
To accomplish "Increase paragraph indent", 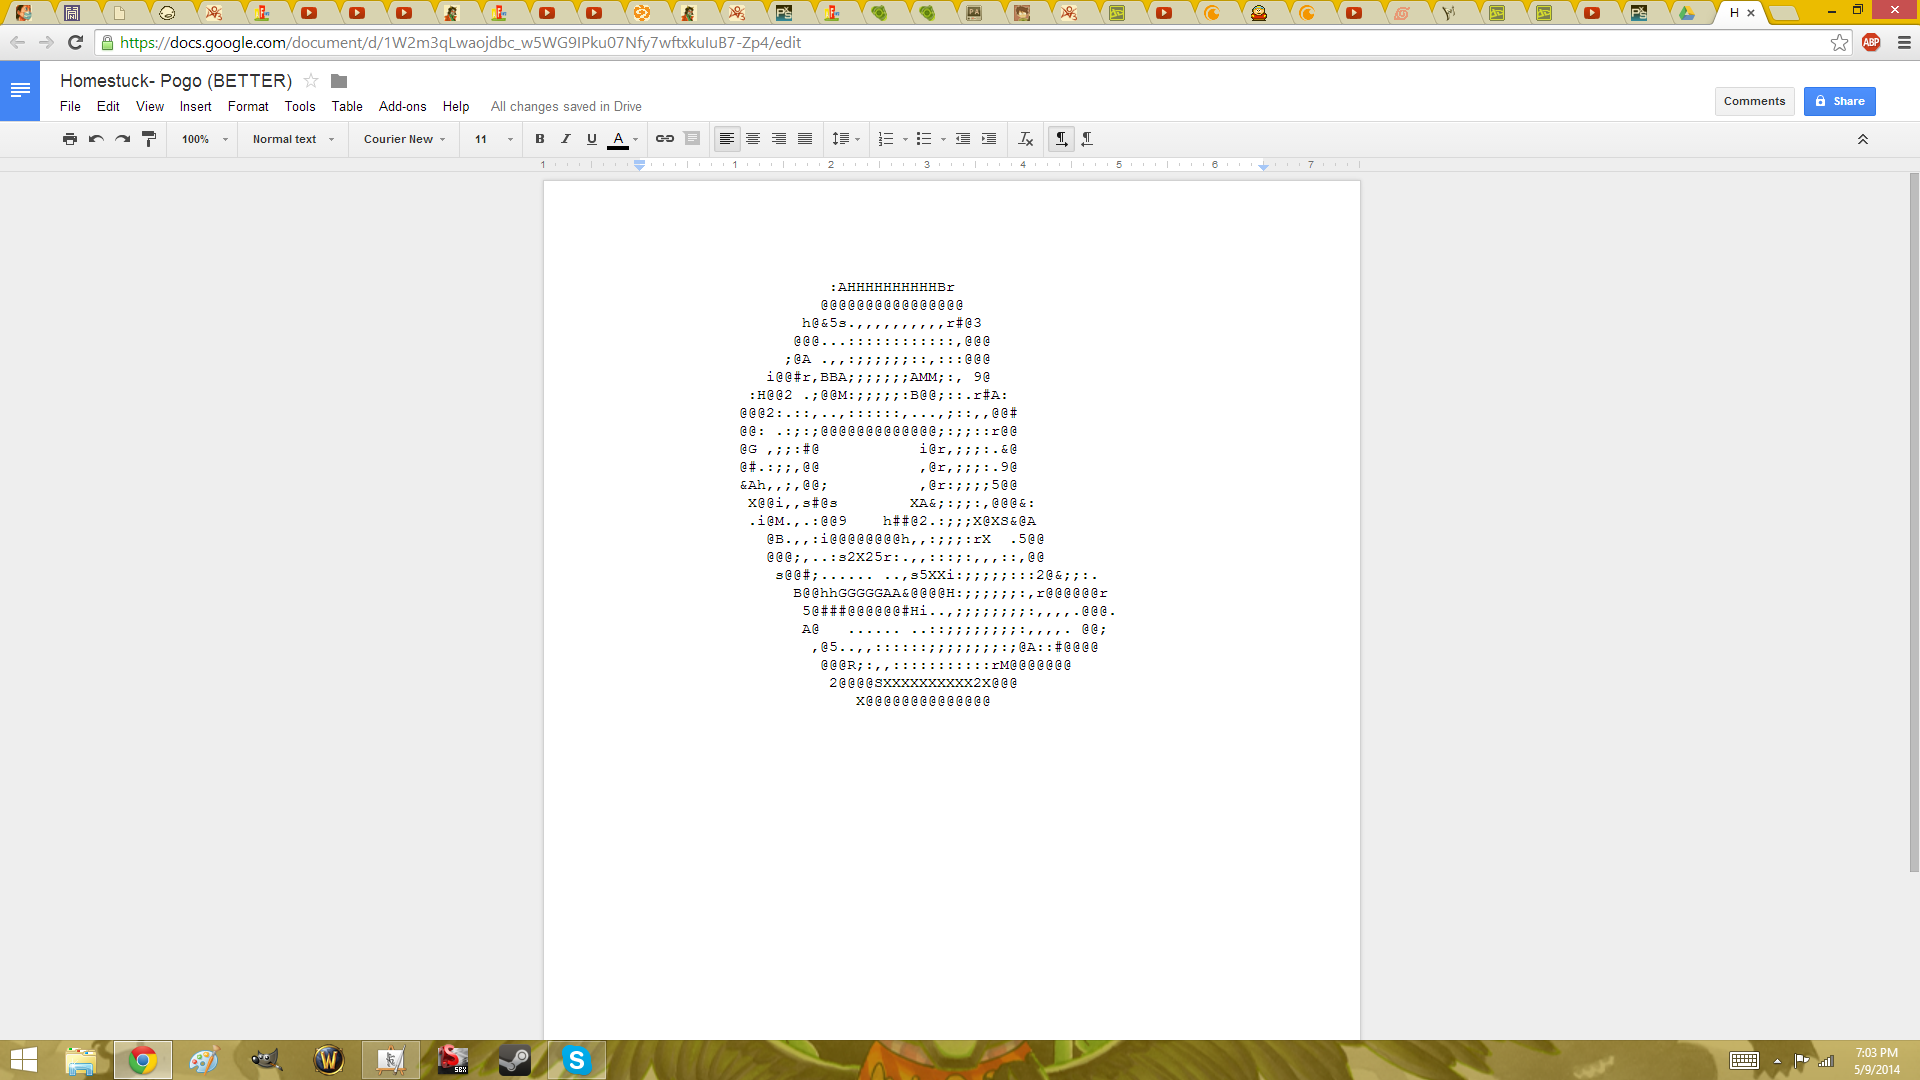I will click(x=989, y=139).
